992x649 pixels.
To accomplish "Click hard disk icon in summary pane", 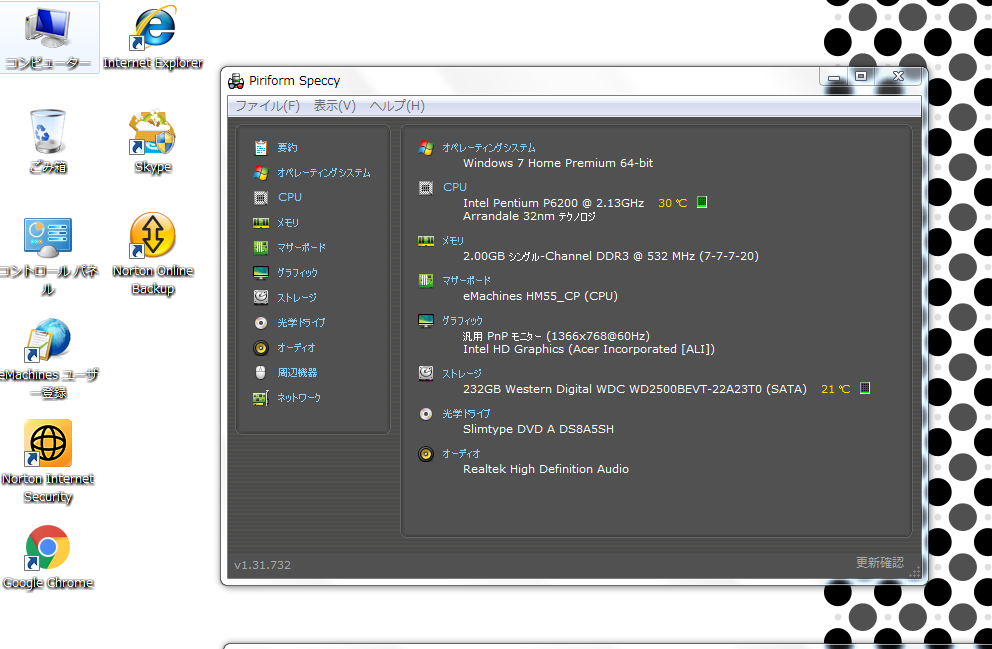I will [x=426, y=373].
